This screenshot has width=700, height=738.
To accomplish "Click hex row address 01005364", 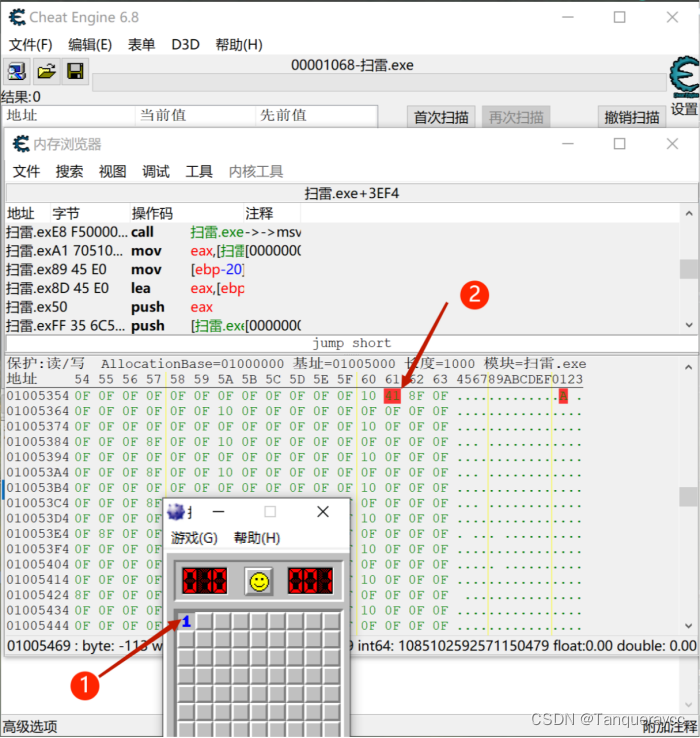I will (38, 411).
